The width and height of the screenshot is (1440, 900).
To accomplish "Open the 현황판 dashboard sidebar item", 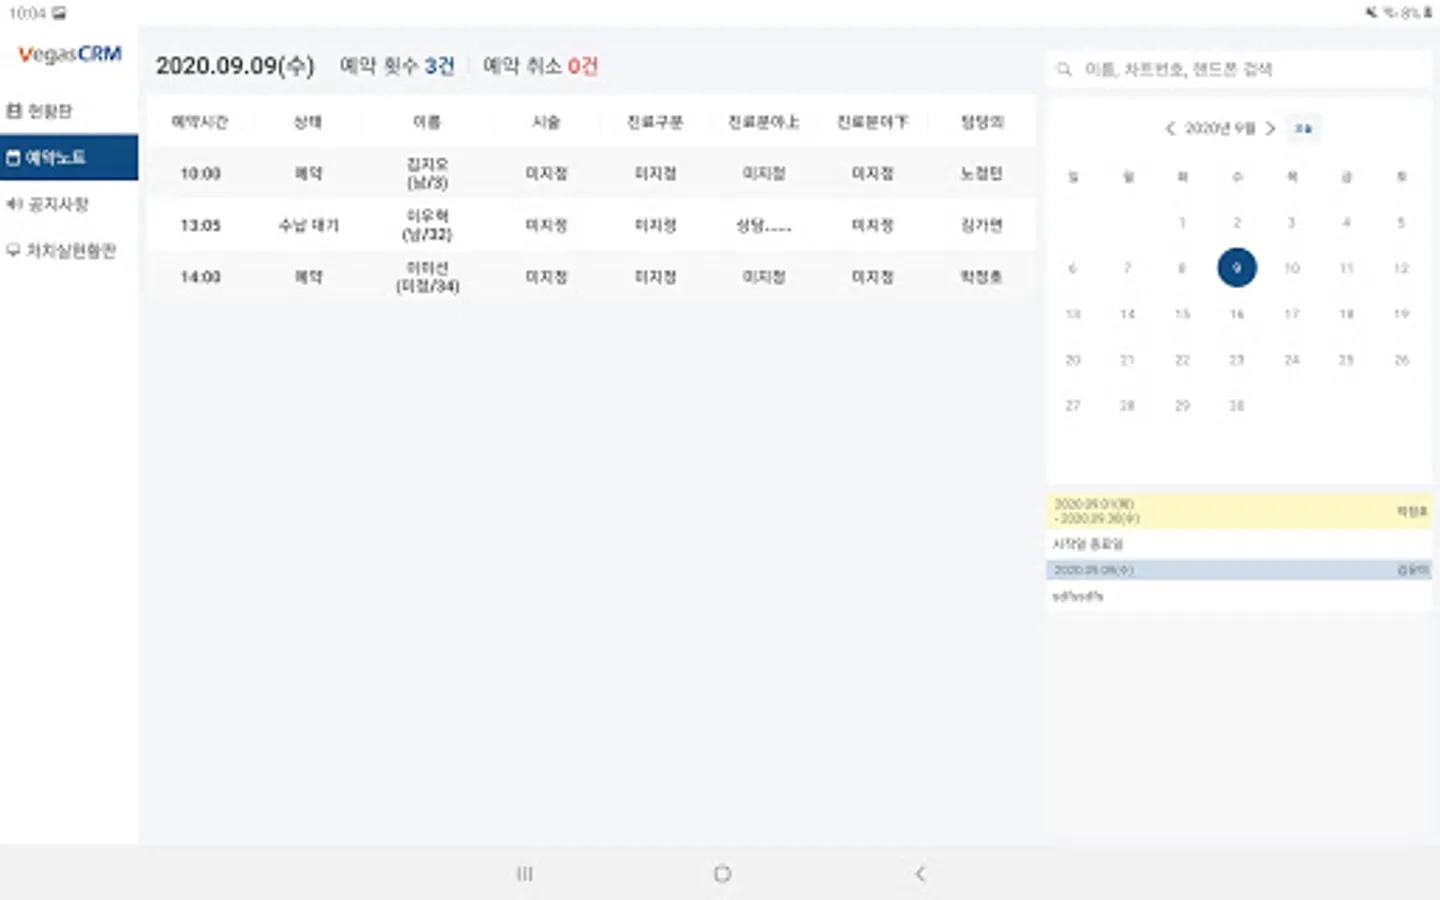I will click(x=40, y=111).
